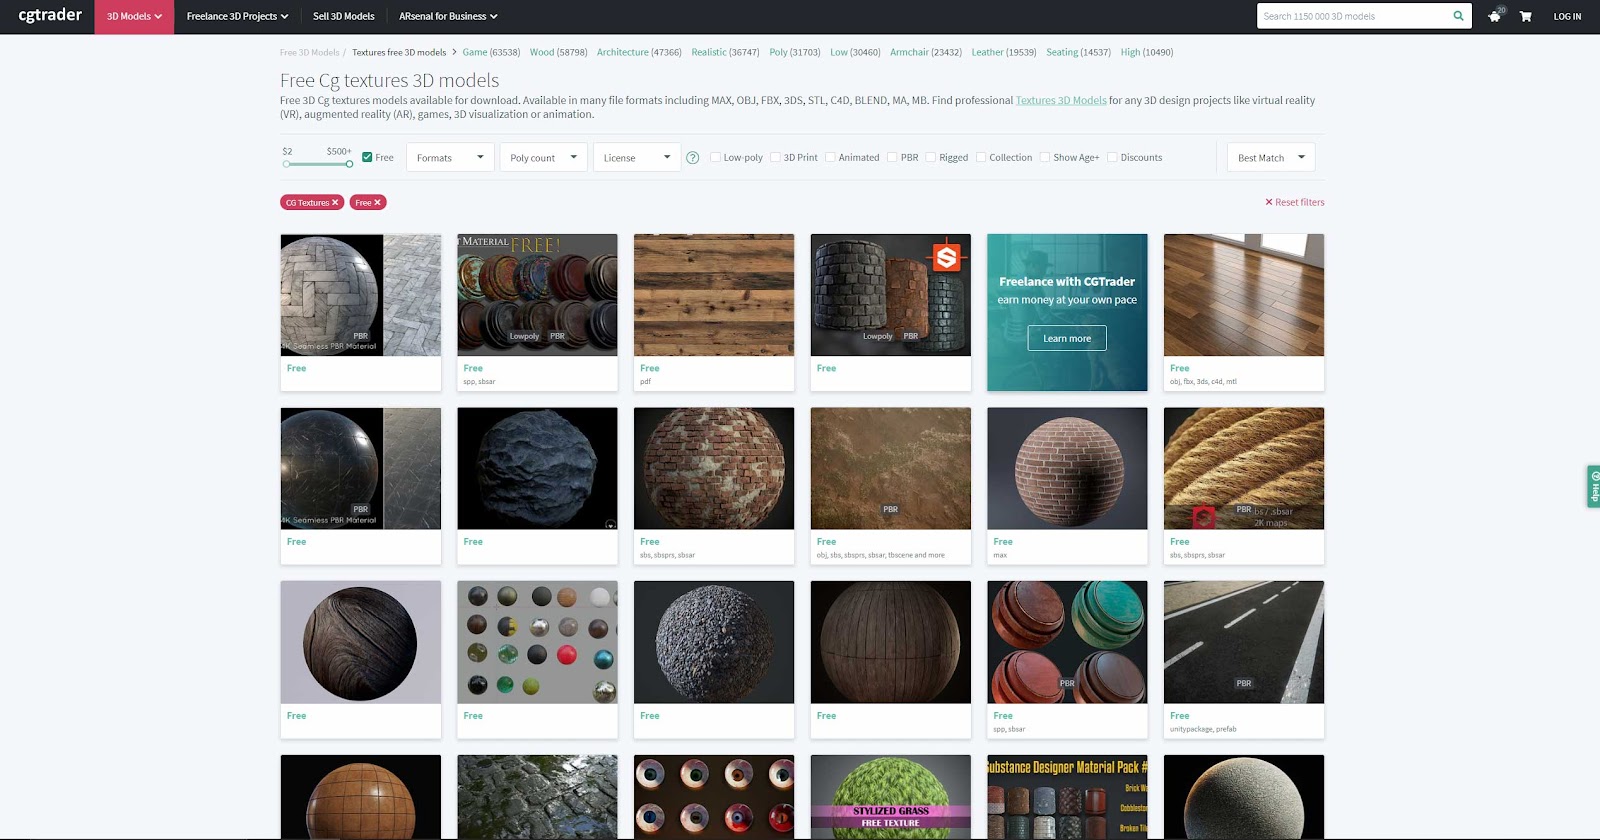This screenshot has height=840, width=1600.
Task: Open the shopping cart
Action: point(1525,16)
